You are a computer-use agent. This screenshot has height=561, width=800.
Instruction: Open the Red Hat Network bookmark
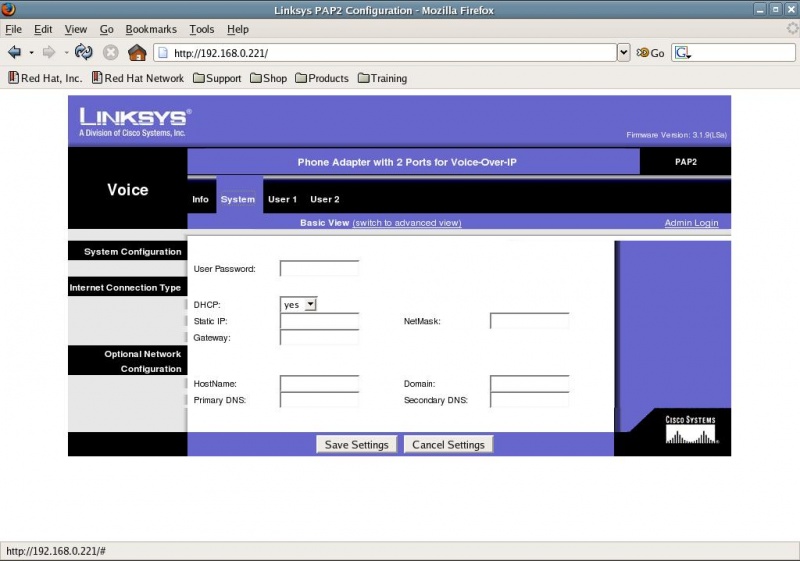138,78
